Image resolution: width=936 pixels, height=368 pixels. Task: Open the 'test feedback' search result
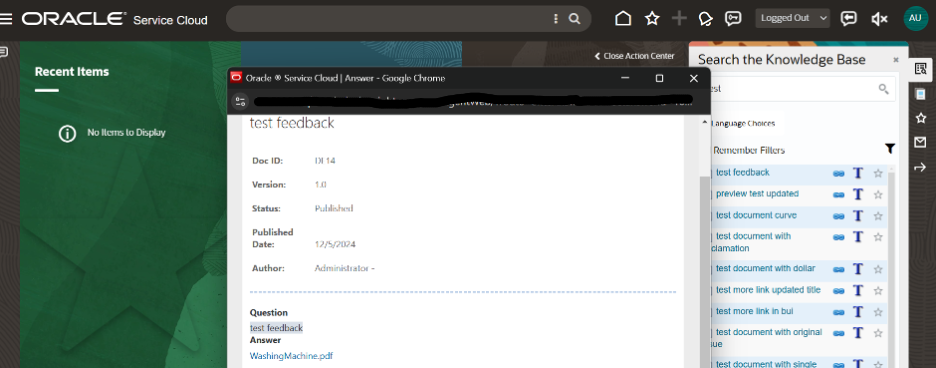pos(743,173)
